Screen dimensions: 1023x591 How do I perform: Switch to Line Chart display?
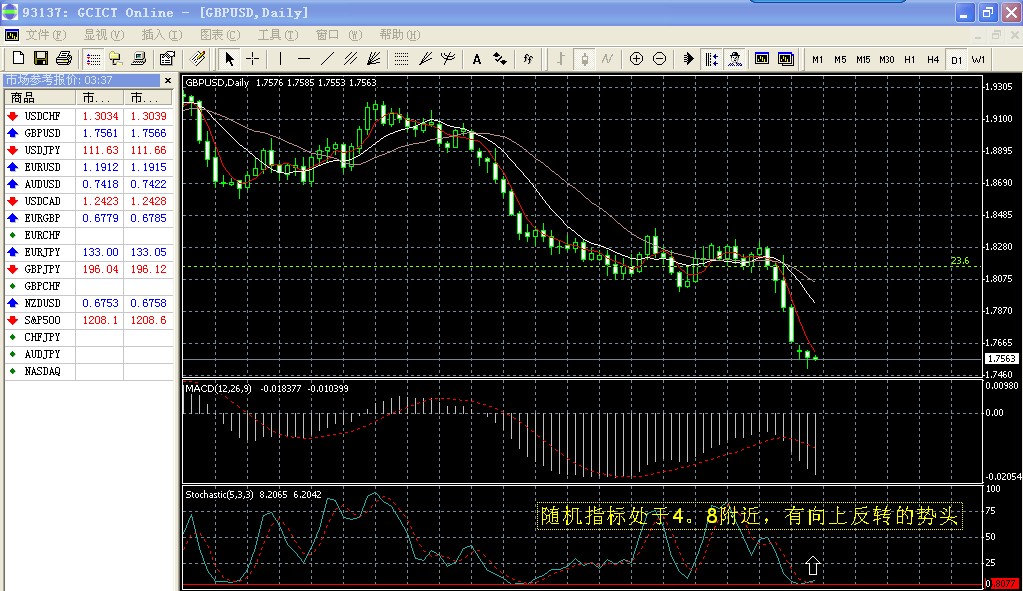click(607, 59)
